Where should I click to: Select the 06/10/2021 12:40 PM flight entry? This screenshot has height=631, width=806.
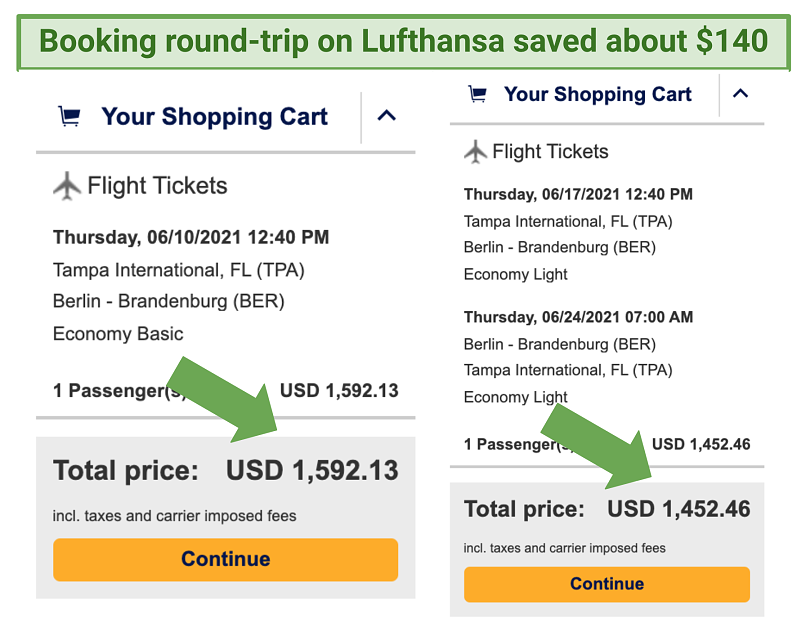pos(191,237)
